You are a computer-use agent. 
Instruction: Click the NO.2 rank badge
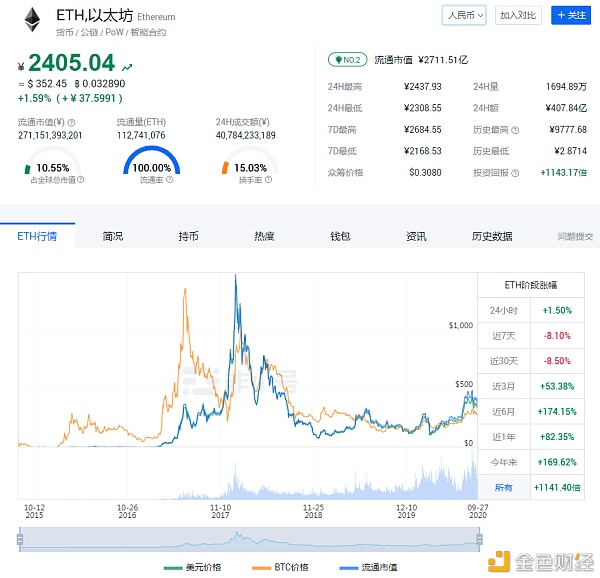347,60
